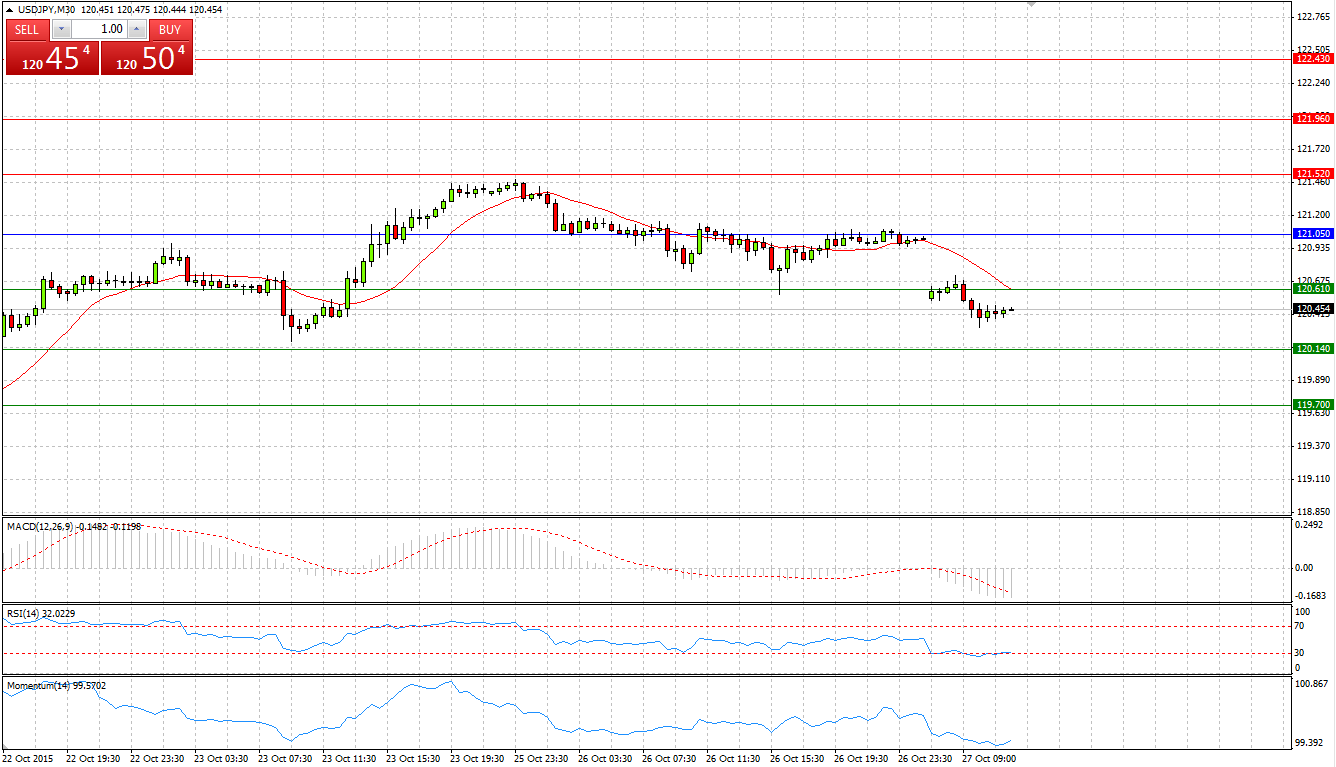Click the SELL button

[x=27, y=30]
